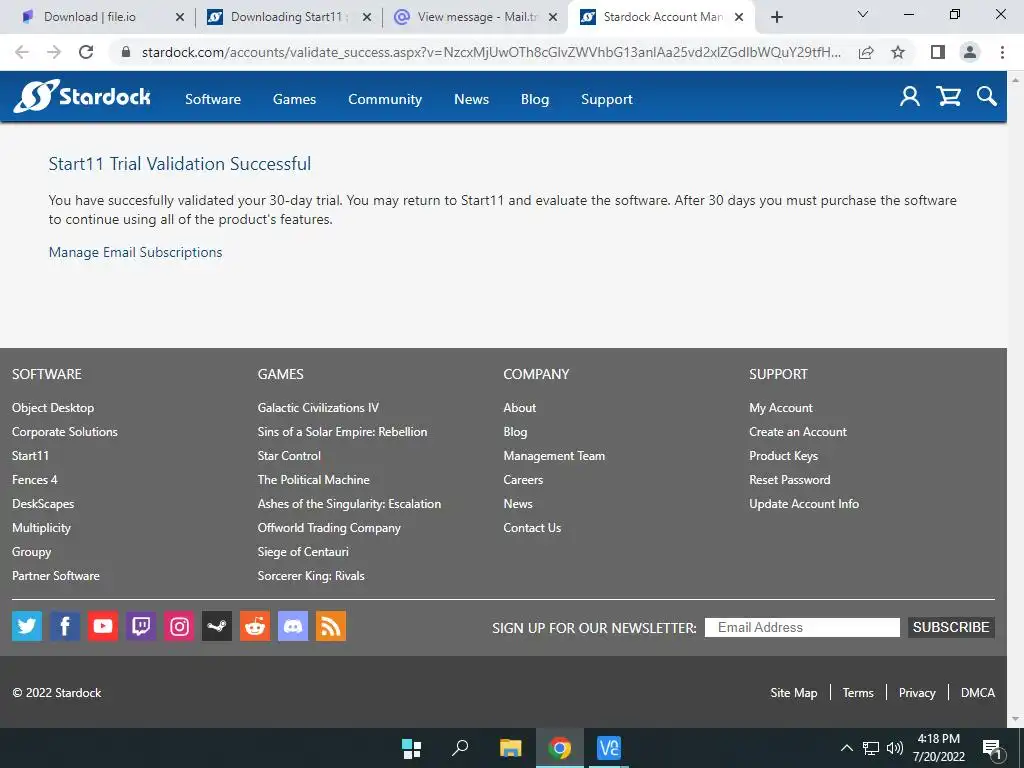Open the Twitch social icon
Viewport: 1024px width, 768px height.
point(140,626)
